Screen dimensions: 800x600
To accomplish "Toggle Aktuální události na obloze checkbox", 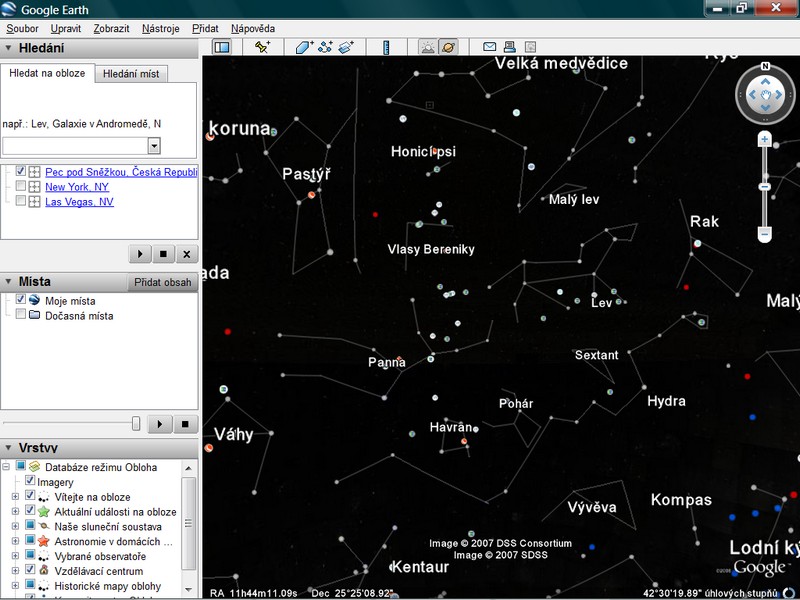I will tap(30, 510).
